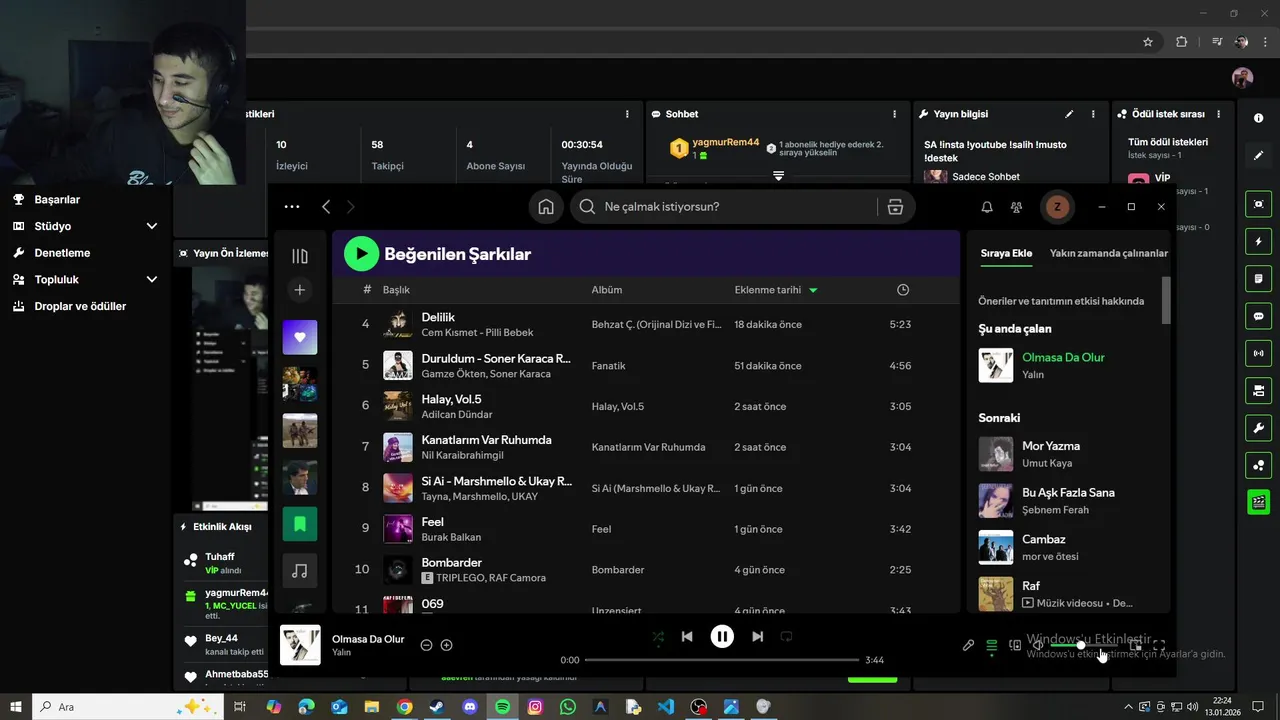Open Spotify three-dot menu
The height and width of the screenshot is (720, 1280).
292,207
